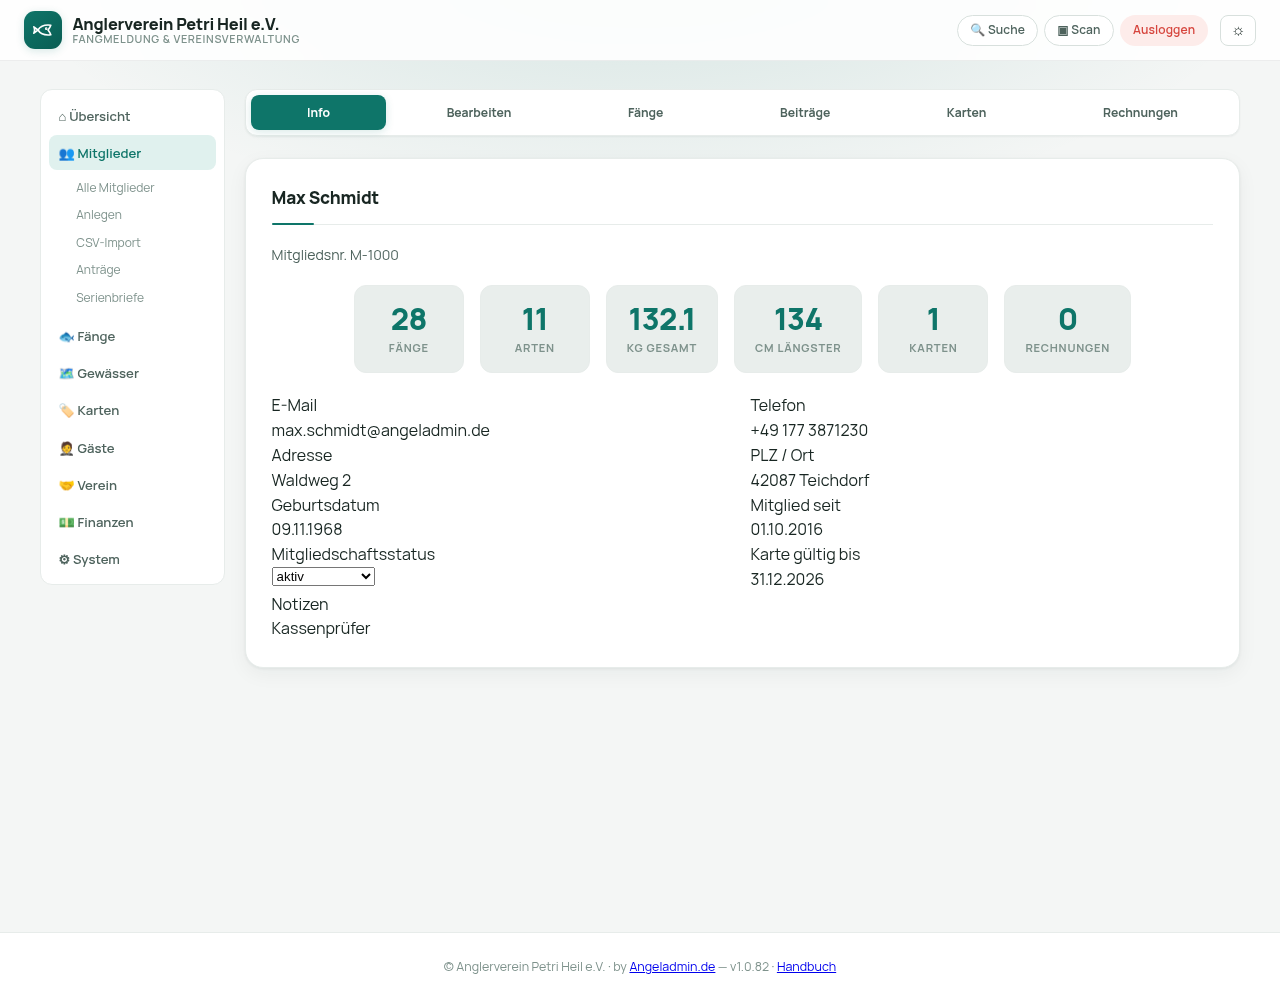Open CSV-Import in the sidebar
Screen dimensions: 1280x1000
(108, 243)
